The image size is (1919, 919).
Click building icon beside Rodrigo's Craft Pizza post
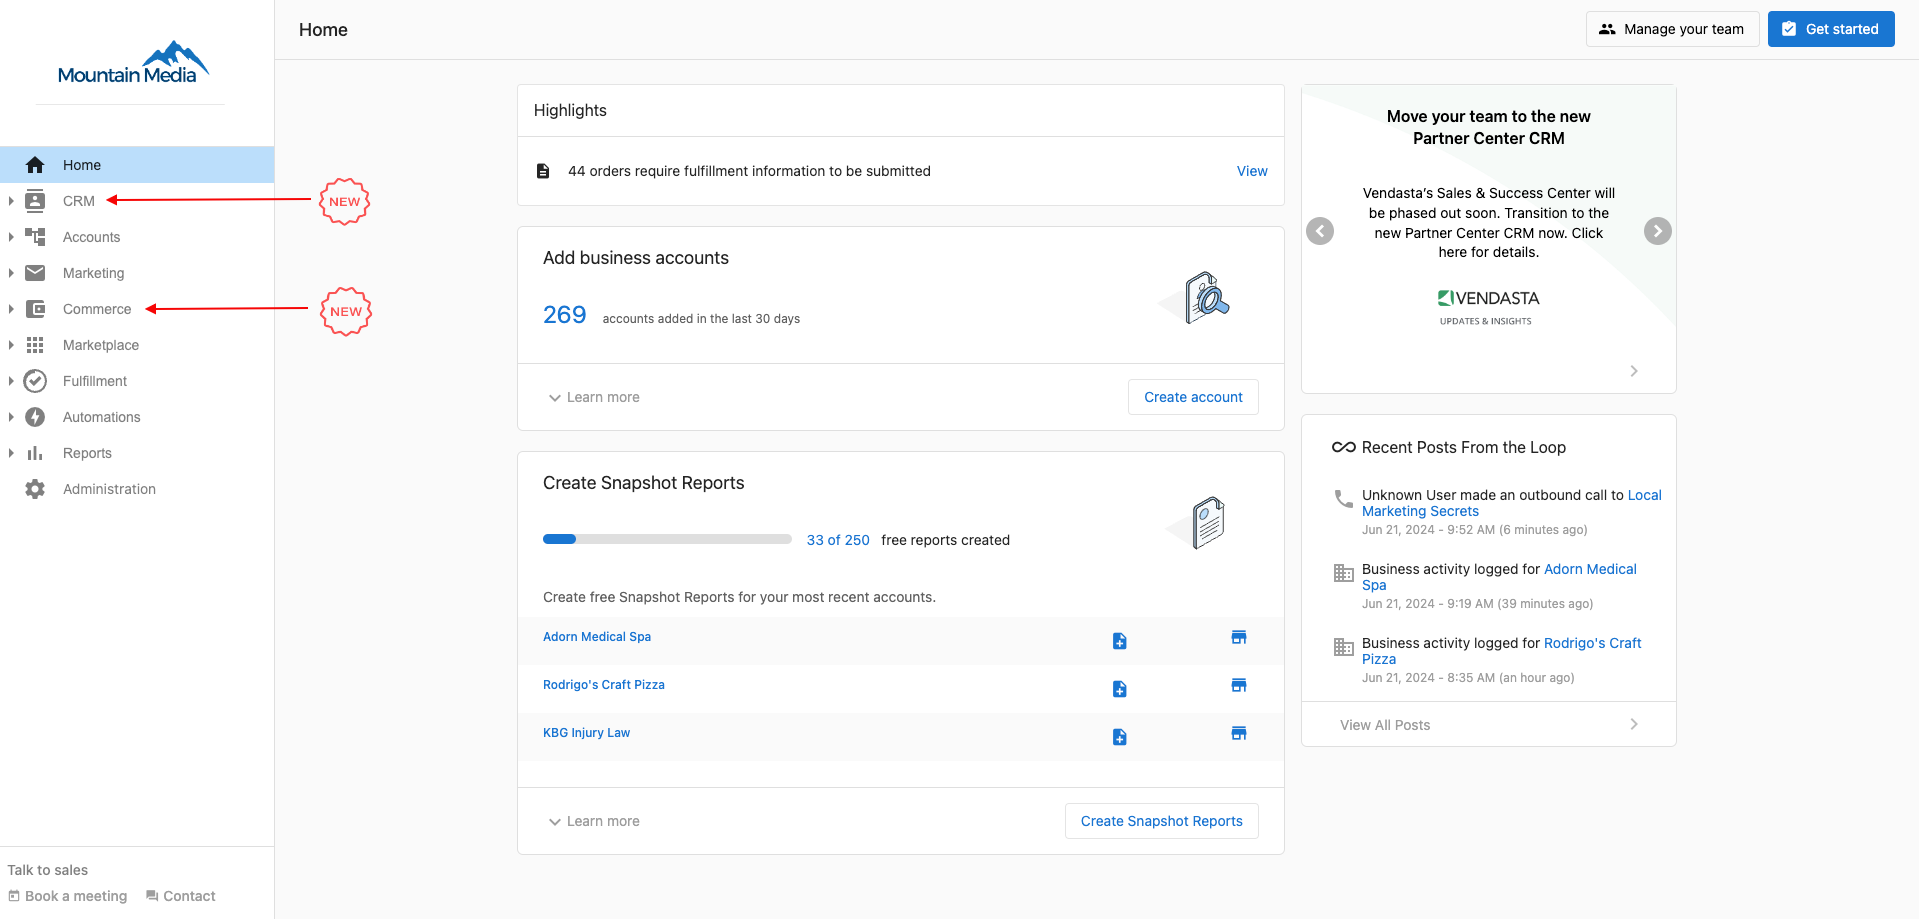pyautogui.click(x=1344, y=647)
